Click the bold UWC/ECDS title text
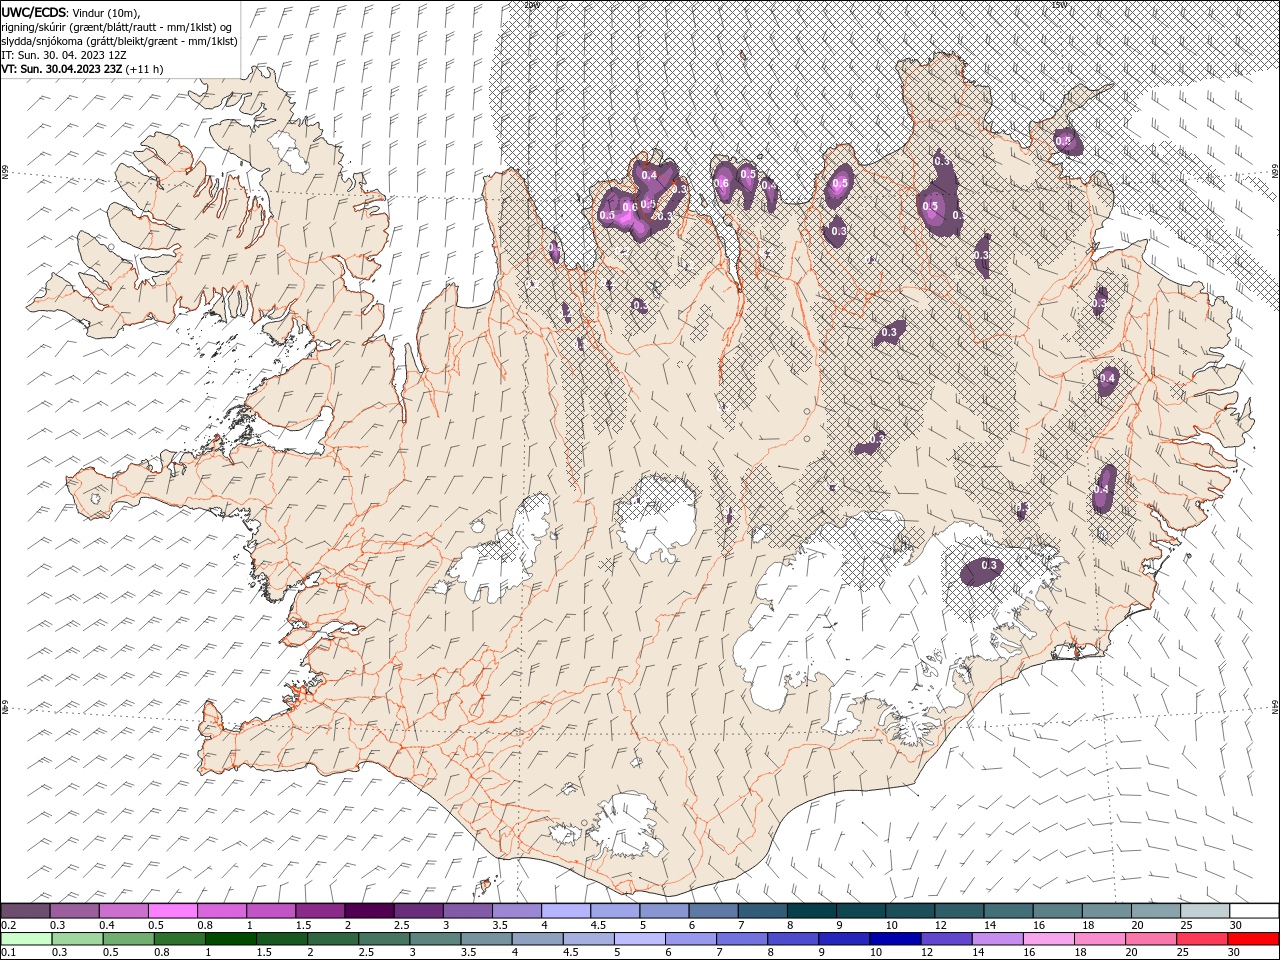 coord(34,12)
